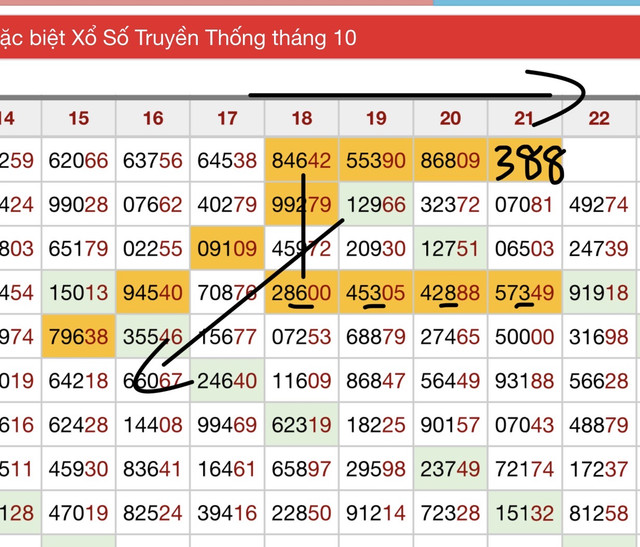640x547 pixels.
Task: Select highlighted cell 55390
Action: point(376,160)
